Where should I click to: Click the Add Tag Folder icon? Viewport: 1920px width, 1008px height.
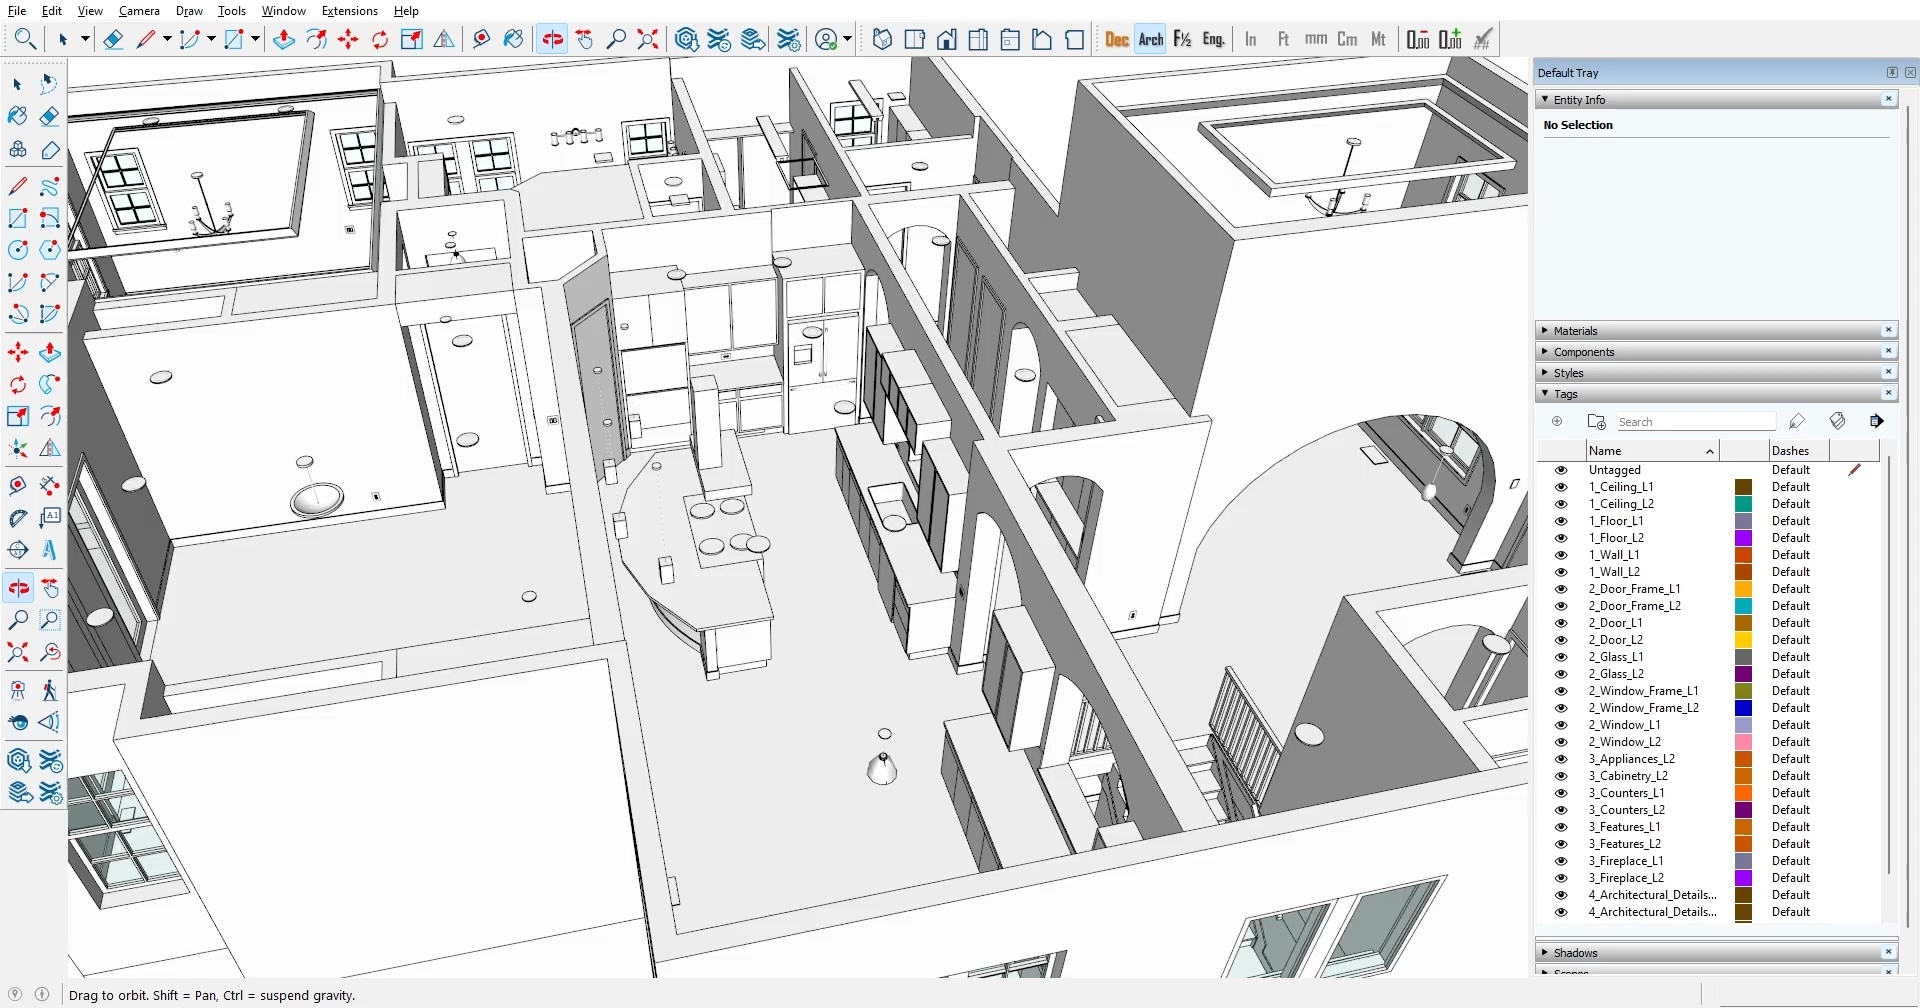click(1596, 422)
